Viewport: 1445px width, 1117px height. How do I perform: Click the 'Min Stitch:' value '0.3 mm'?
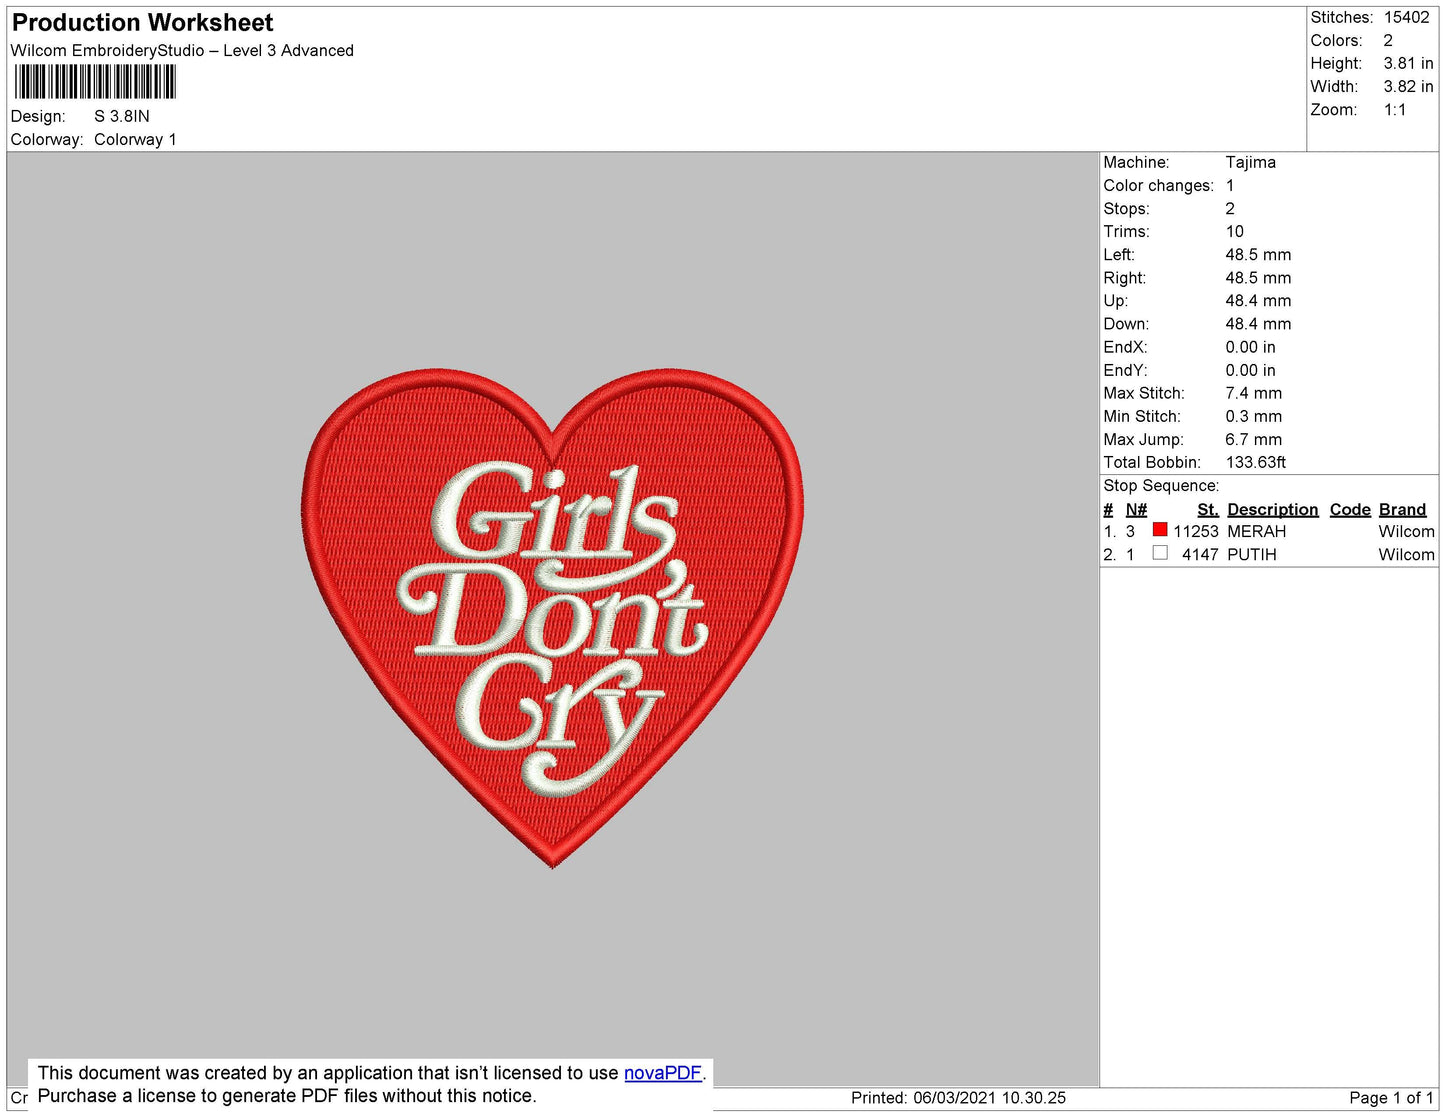1253,417
